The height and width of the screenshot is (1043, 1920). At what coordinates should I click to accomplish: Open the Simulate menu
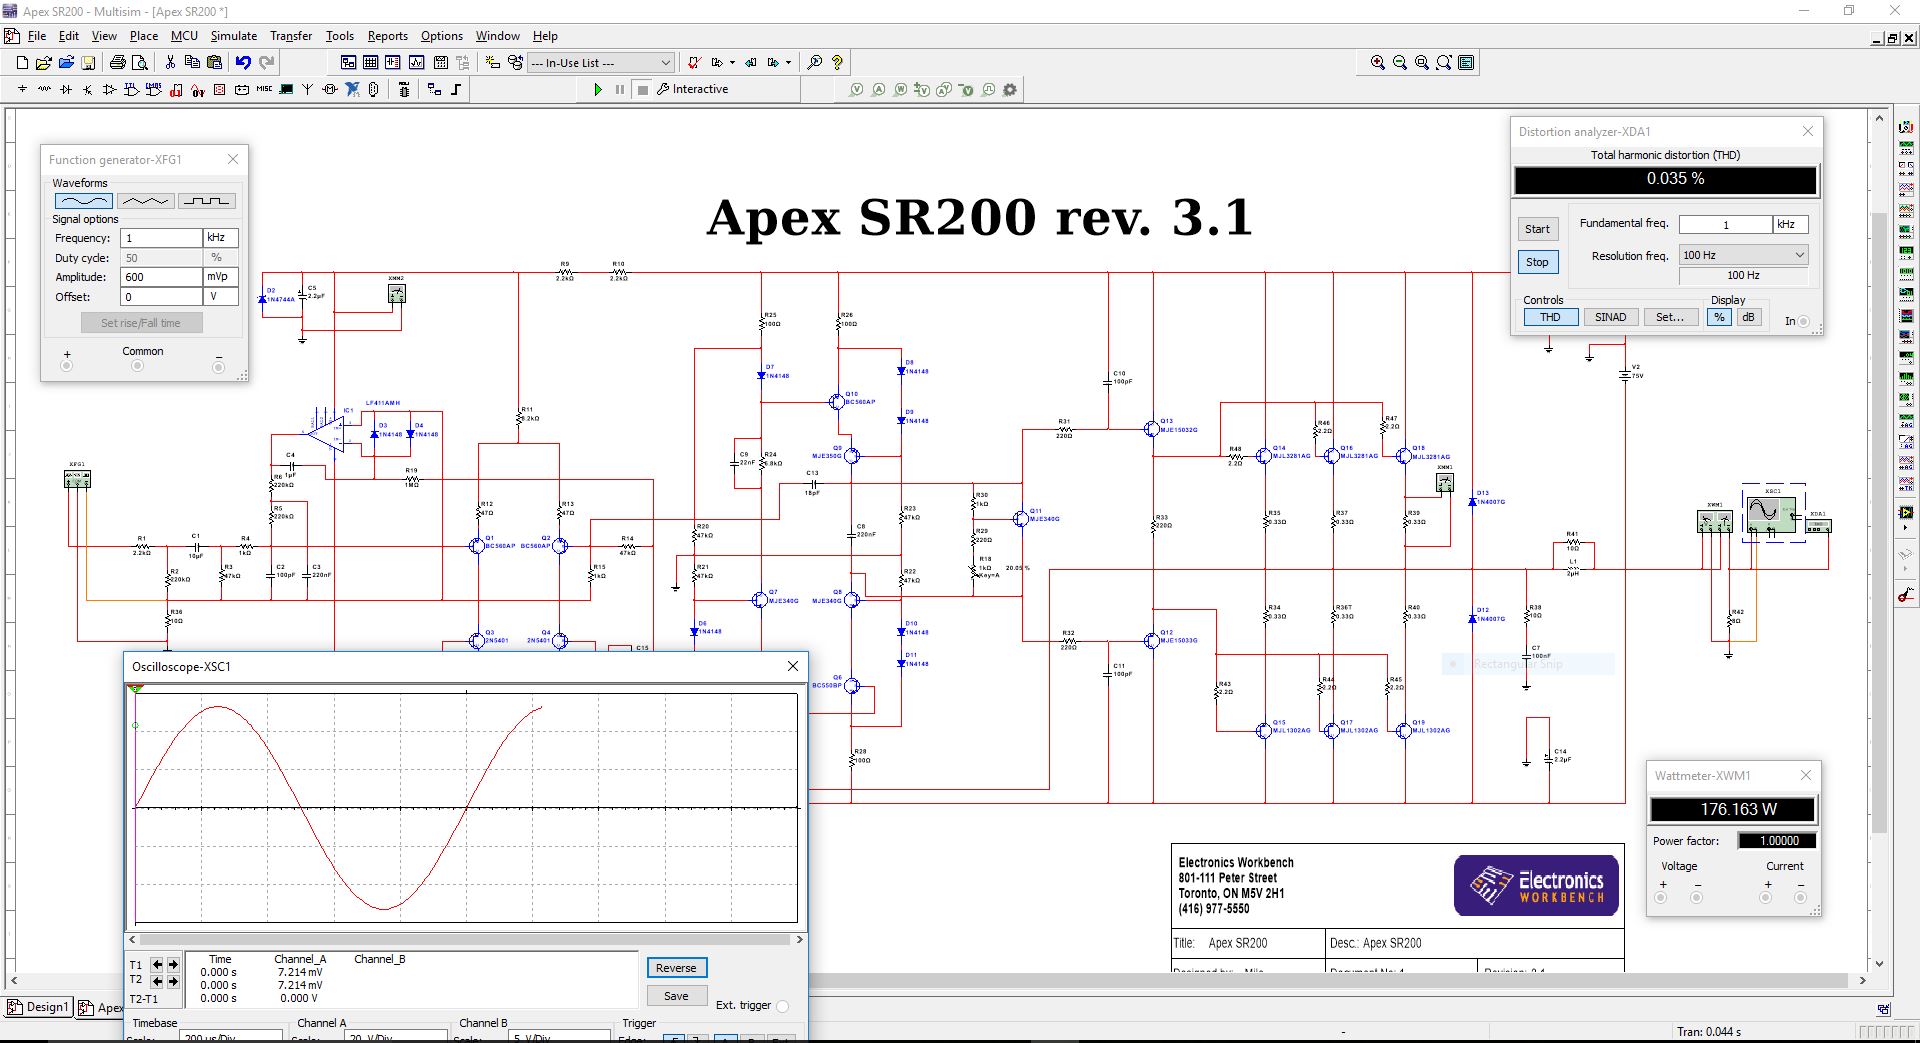234,36
